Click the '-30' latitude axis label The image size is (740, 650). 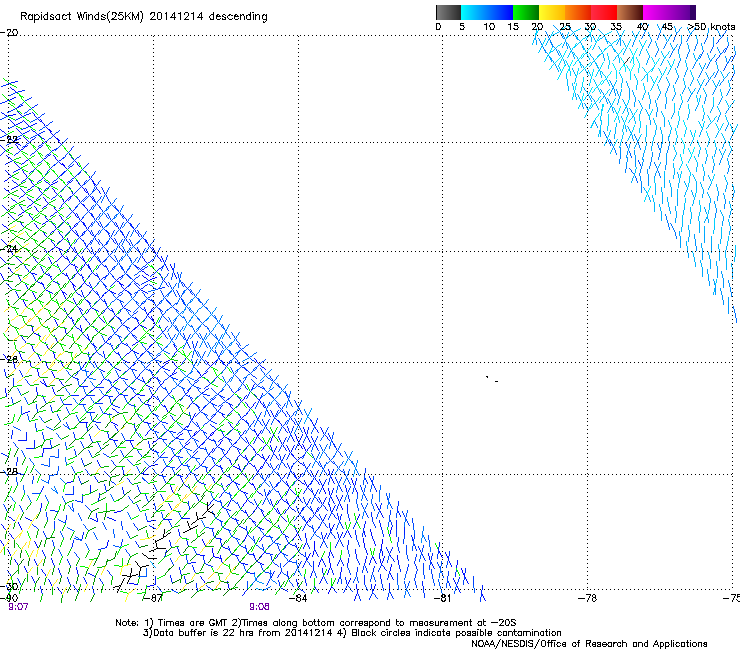[9, 587]
